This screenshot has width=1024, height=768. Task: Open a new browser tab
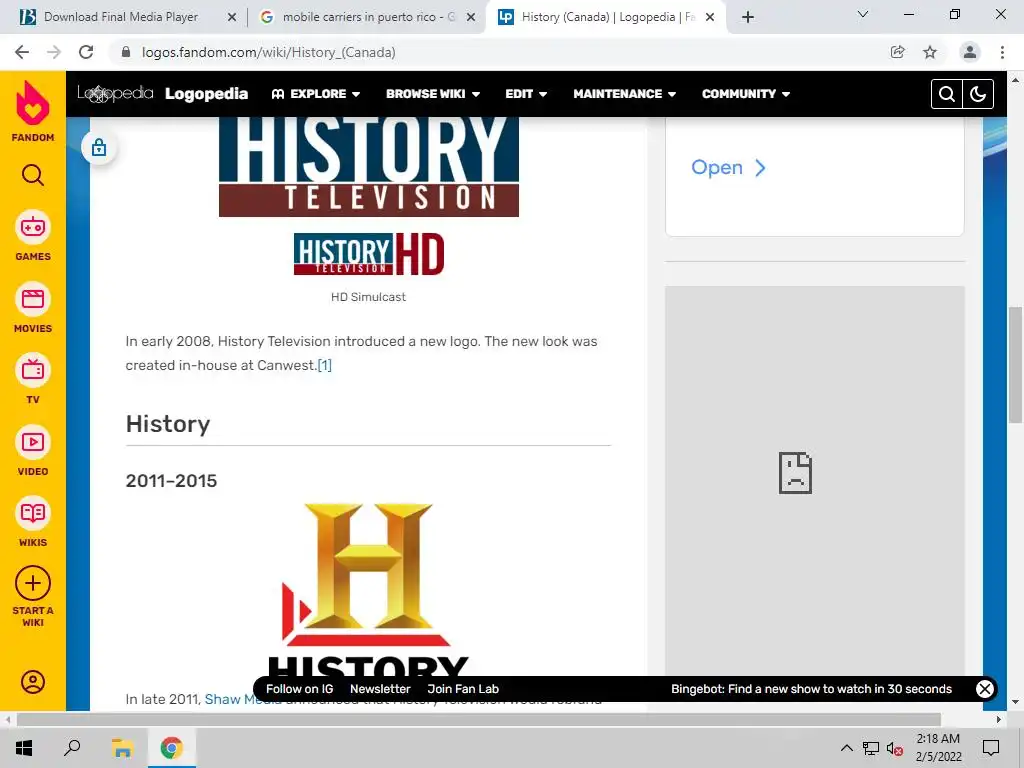click(748, 17)
